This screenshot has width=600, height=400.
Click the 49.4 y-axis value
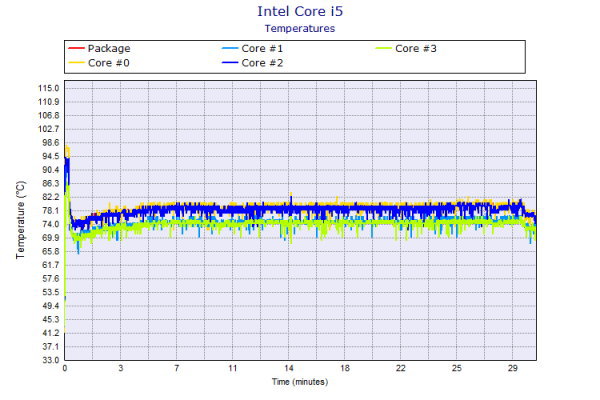click(x=51, y=306)
